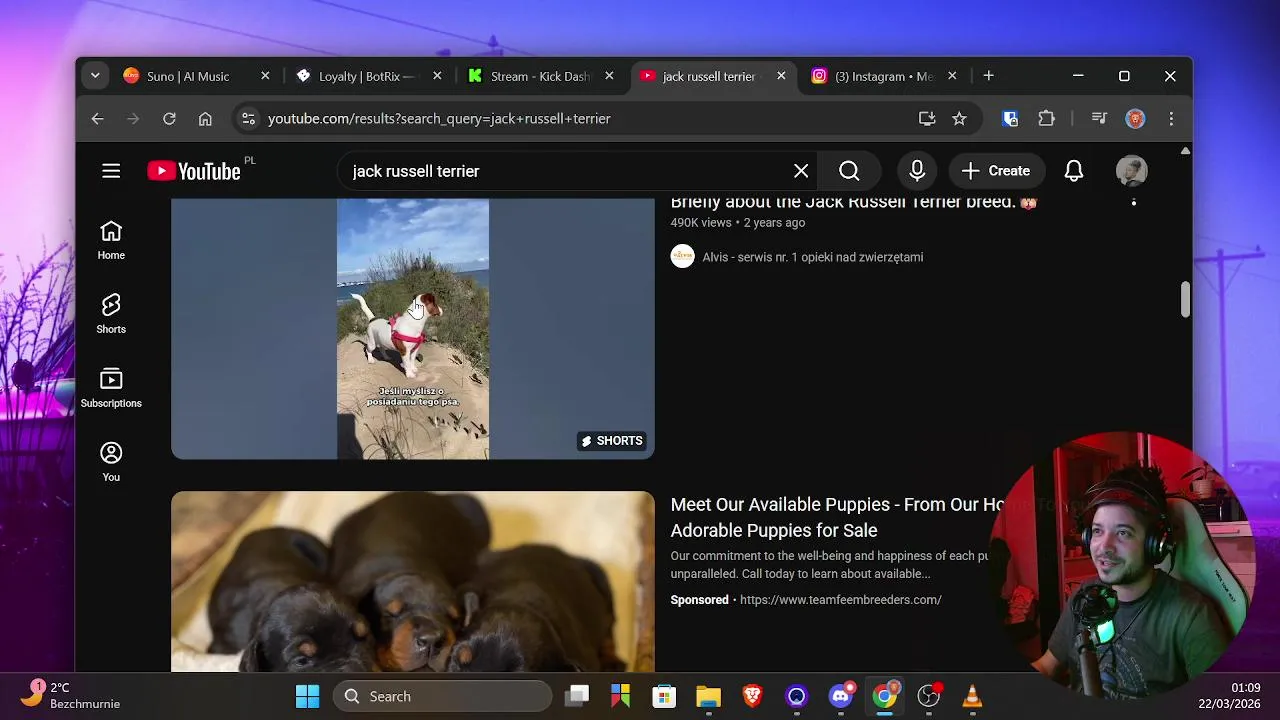Install app using the address bar install icon
The height and width of the screenshot is (720, 1280).
[927, 118]
